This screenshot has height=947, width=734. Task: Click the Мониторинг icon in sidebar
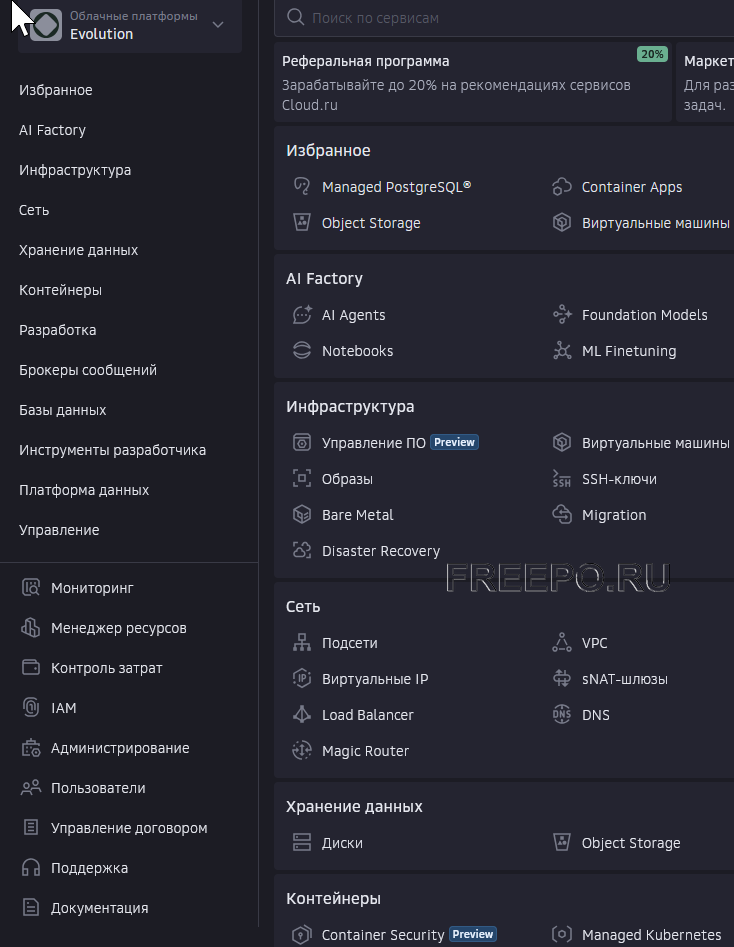(x=31, y=588)
